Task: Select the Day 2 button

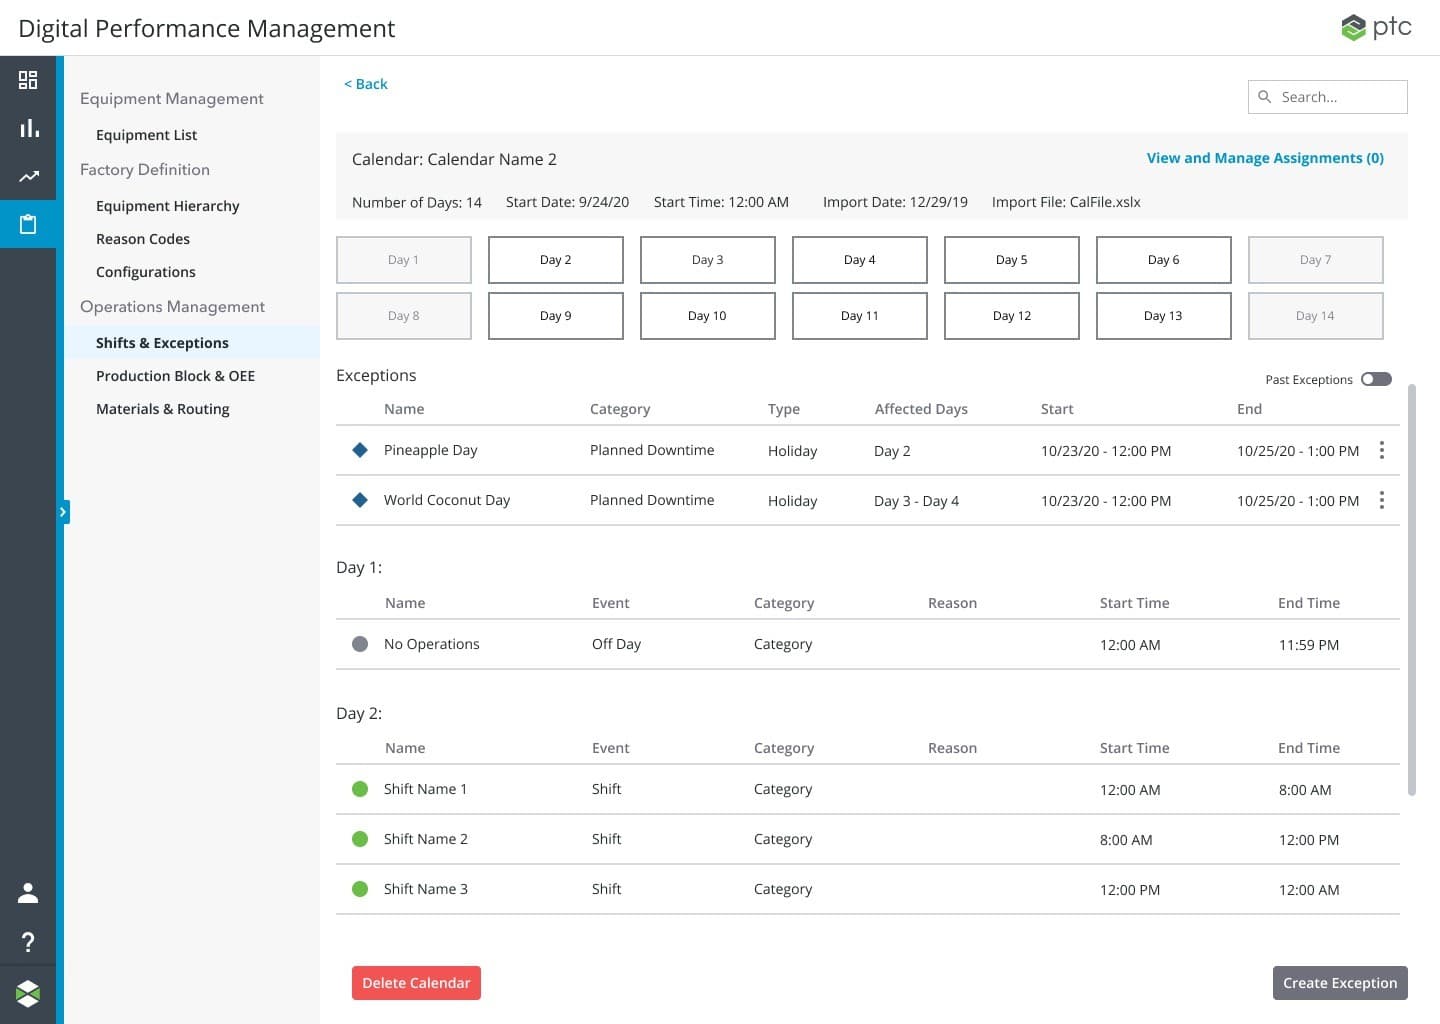Action: coord(556,260)
